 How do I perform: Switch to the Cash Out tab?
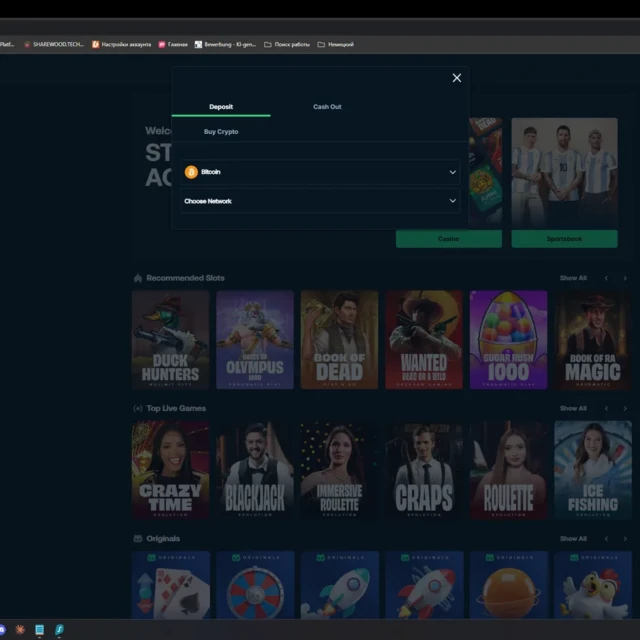pos(327,107)
